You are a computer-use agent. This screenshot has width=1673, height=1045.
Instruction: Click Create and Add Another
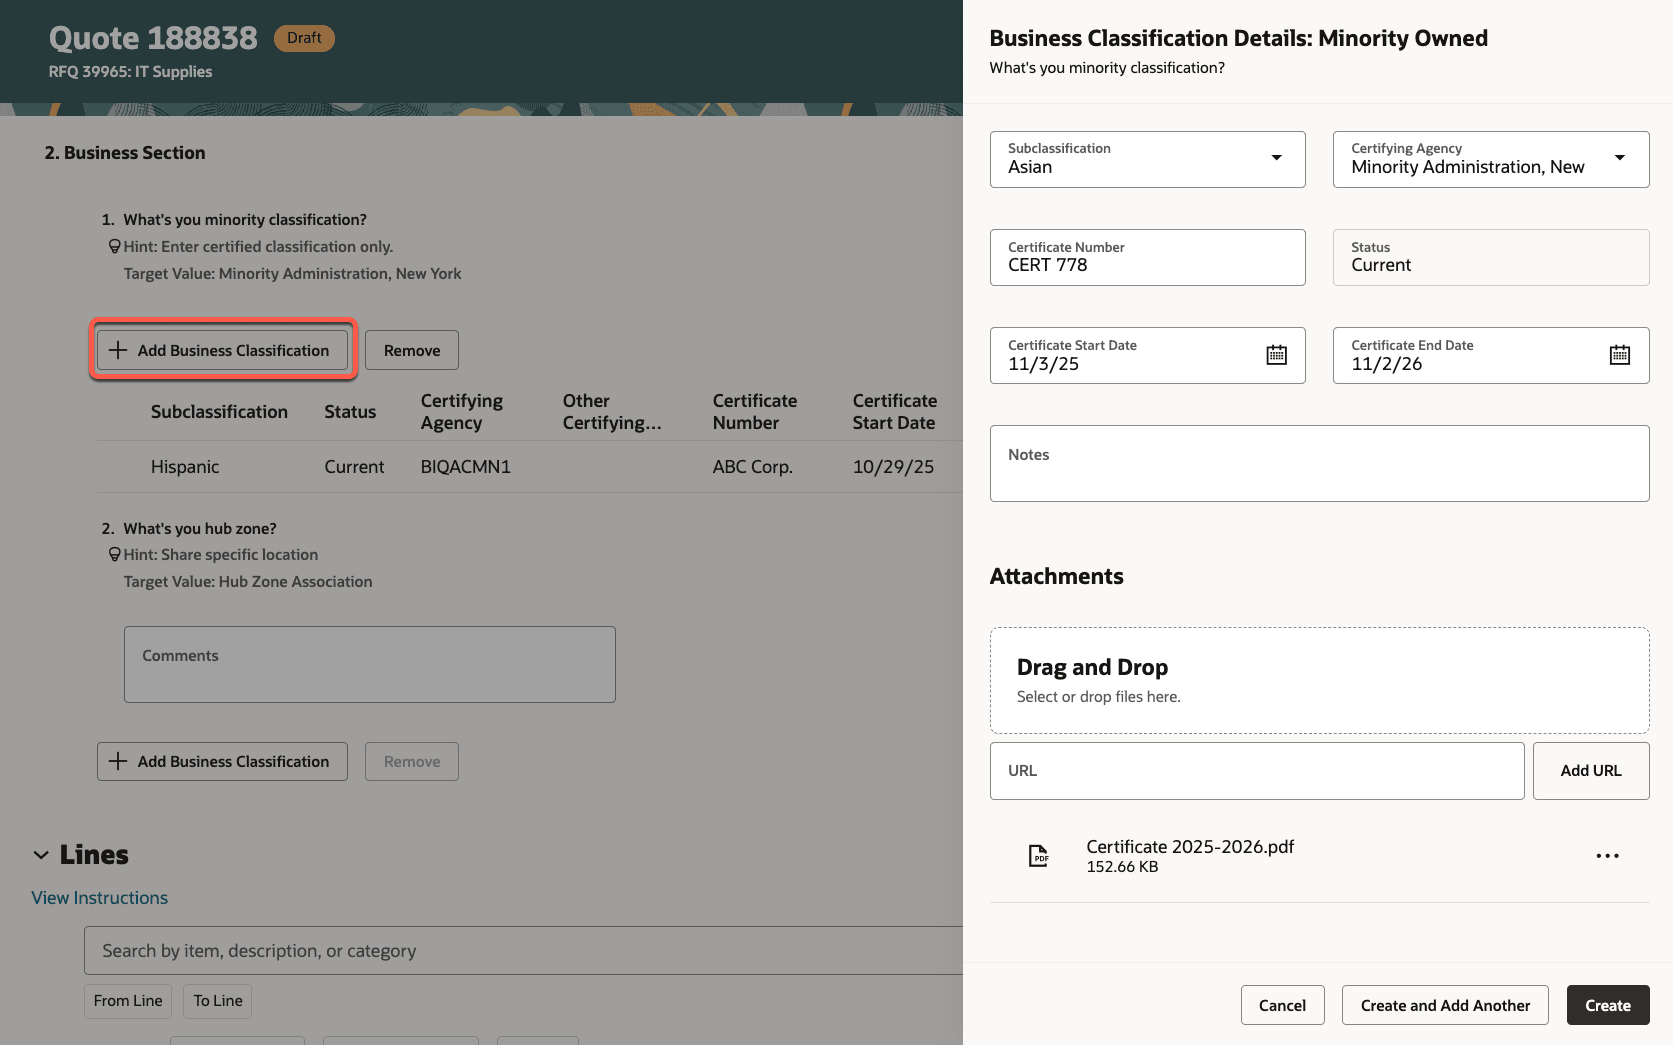1444,1005
